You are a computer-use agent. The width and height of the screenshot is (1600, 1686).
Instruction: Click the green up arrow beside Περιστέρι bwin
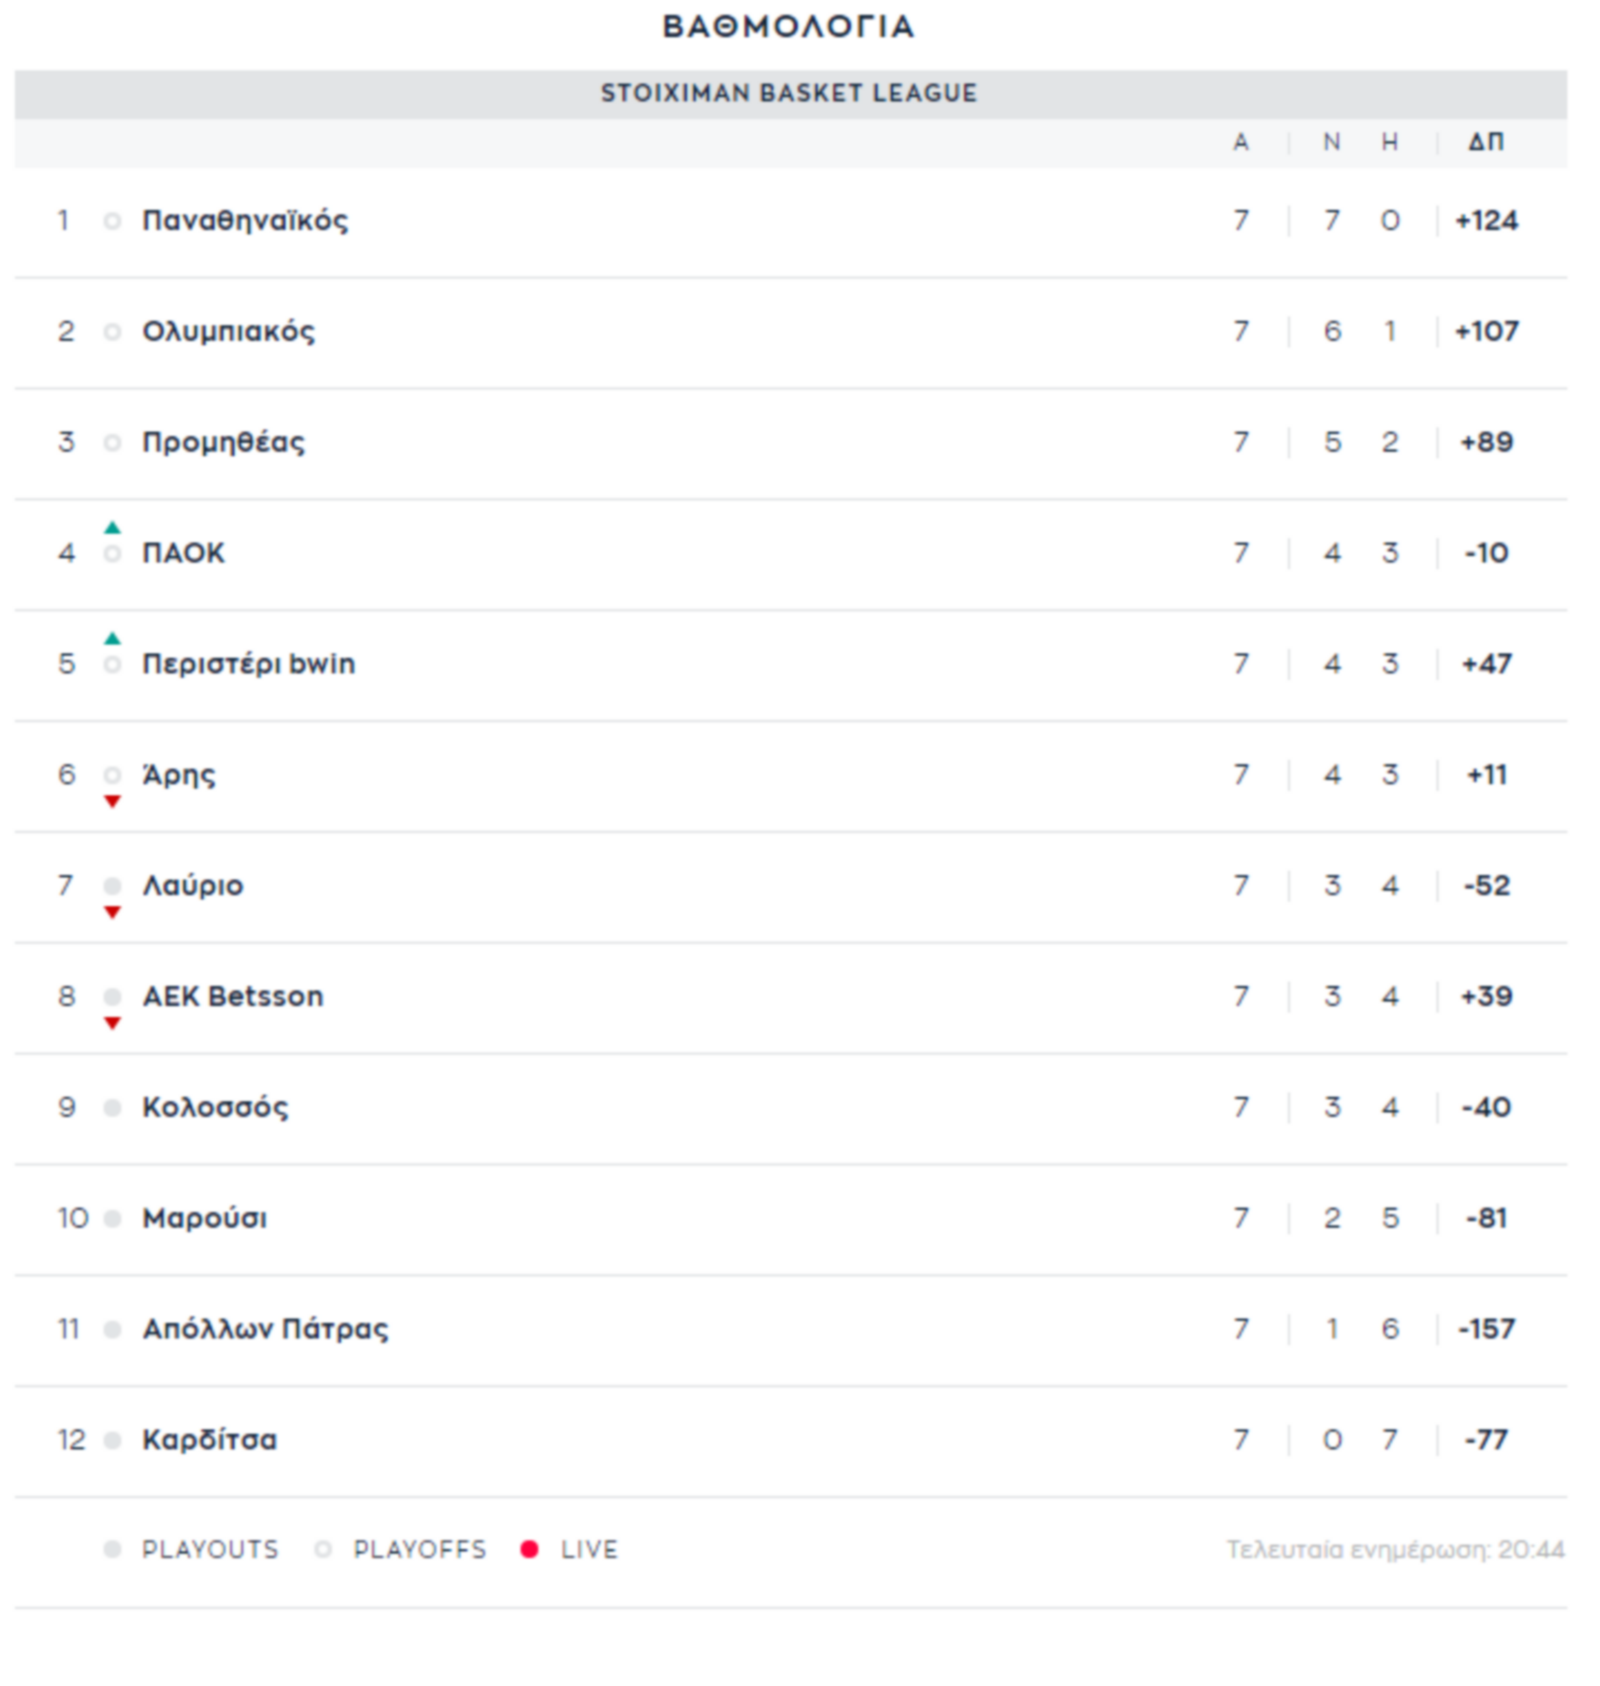pos(112,638)
